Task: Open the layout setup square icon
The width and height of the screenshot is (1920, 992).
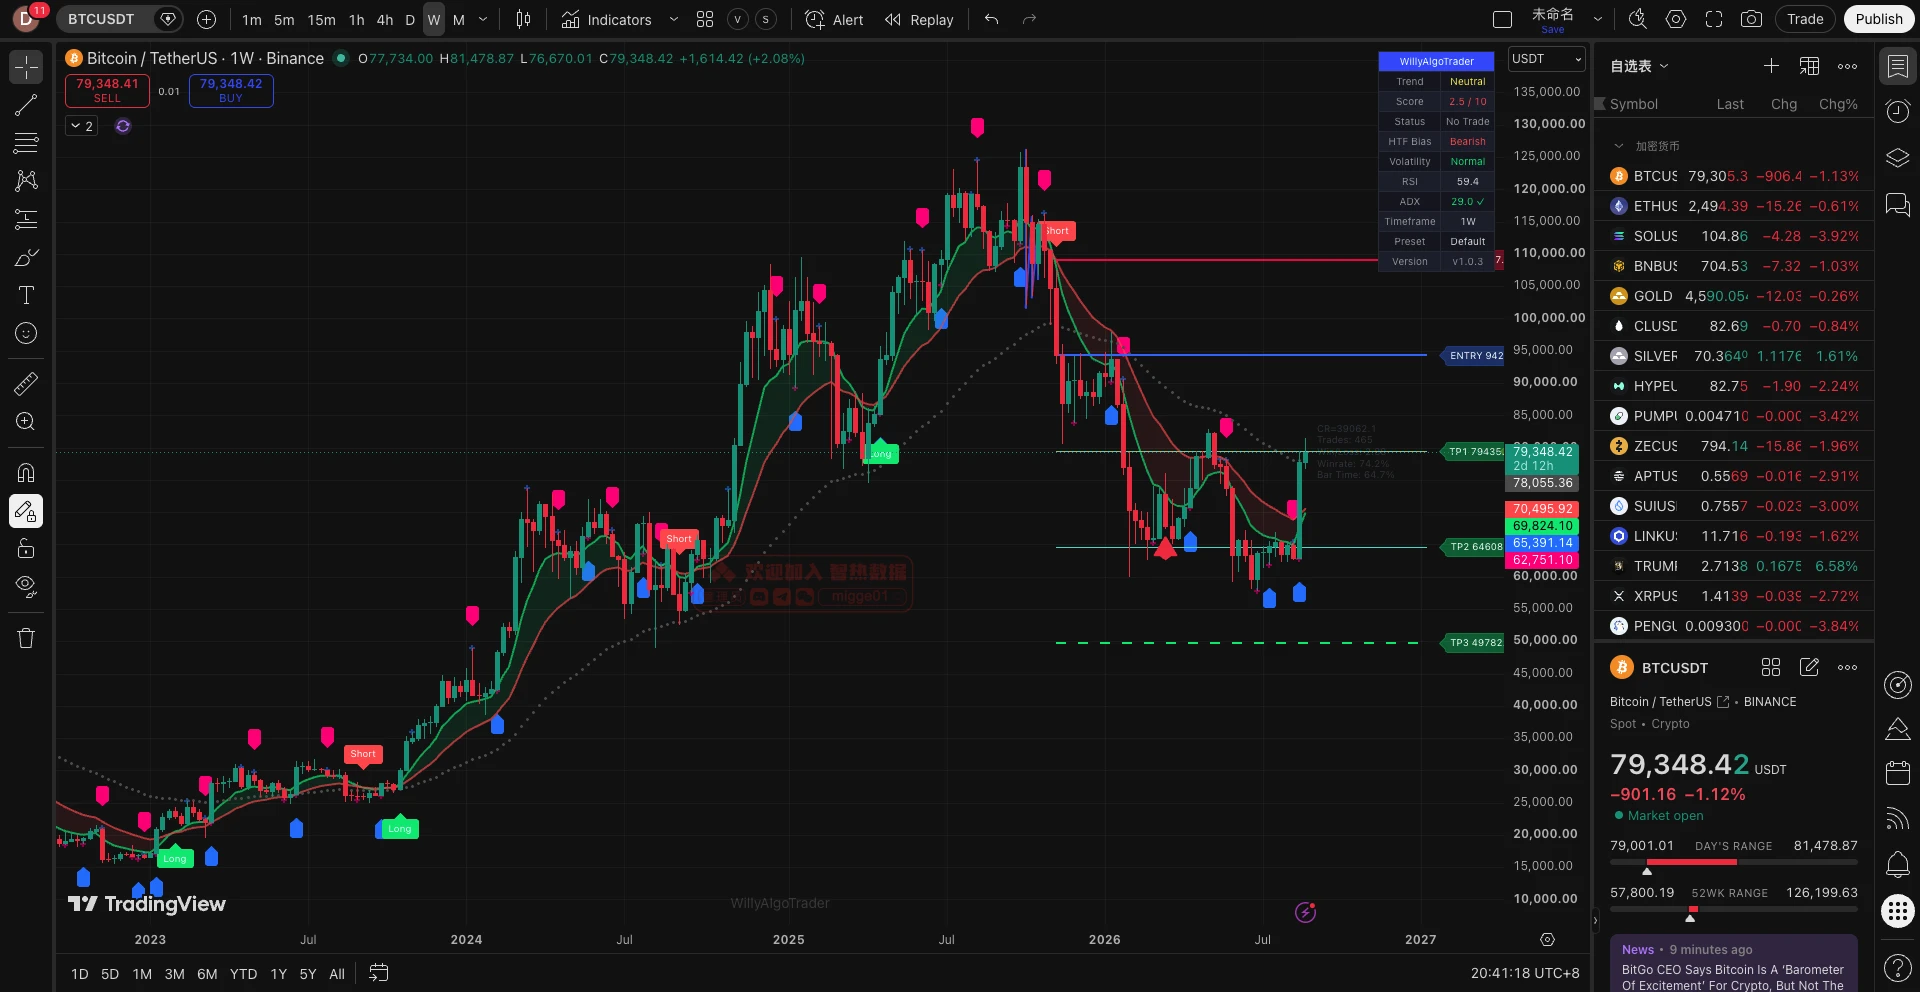Action: [x=1502, y=19]
